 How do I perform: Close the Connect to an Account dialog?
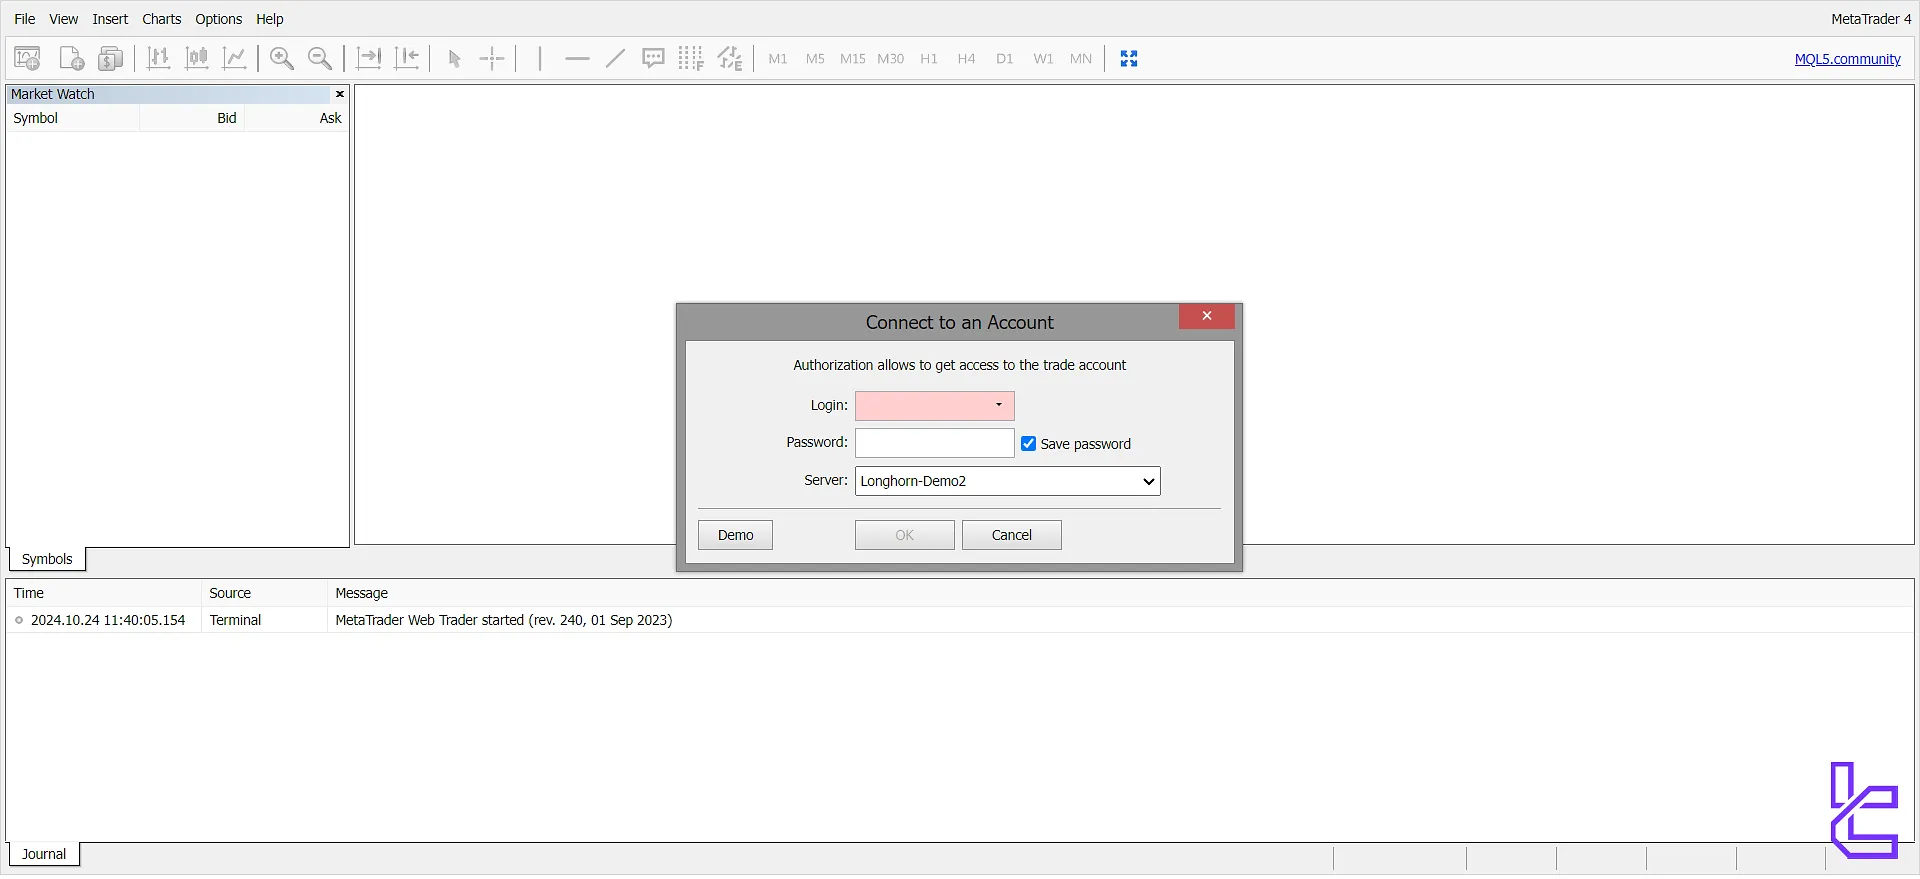point(1207,316)
